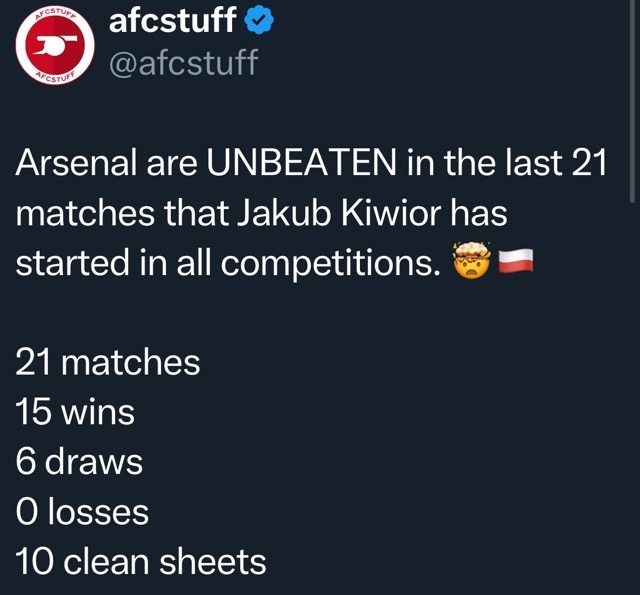Click the '21 matches' stat line
Screen dimensions: 640x595
108,361
